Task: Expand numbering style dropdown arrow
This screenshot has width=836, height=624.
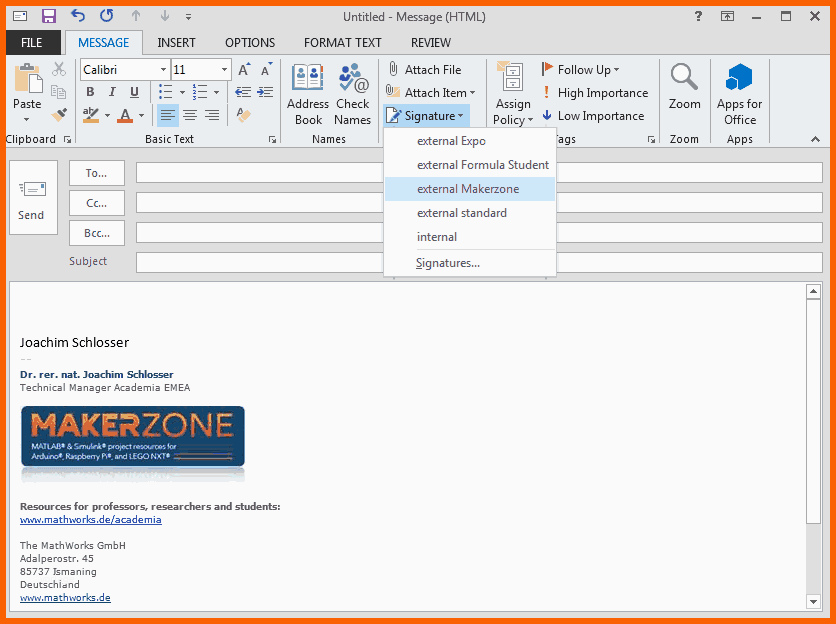Action: click(216, 92)
